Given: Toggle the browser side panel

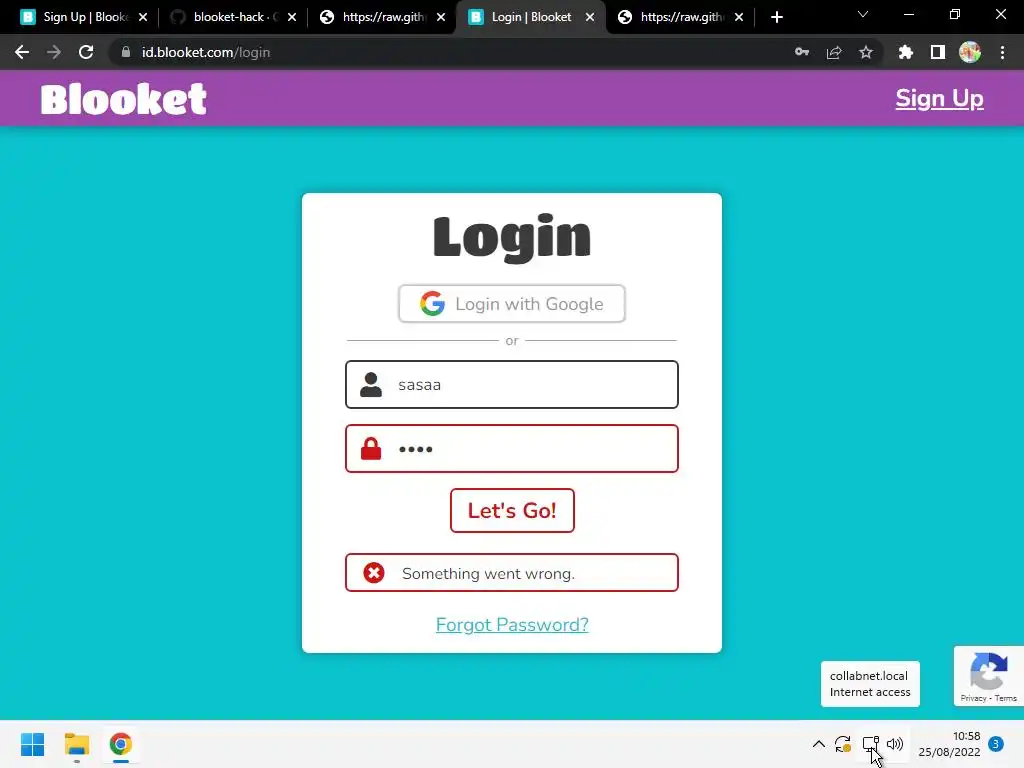Looking at the screenshot, I should pyautogui.click(x=938, y=52).
